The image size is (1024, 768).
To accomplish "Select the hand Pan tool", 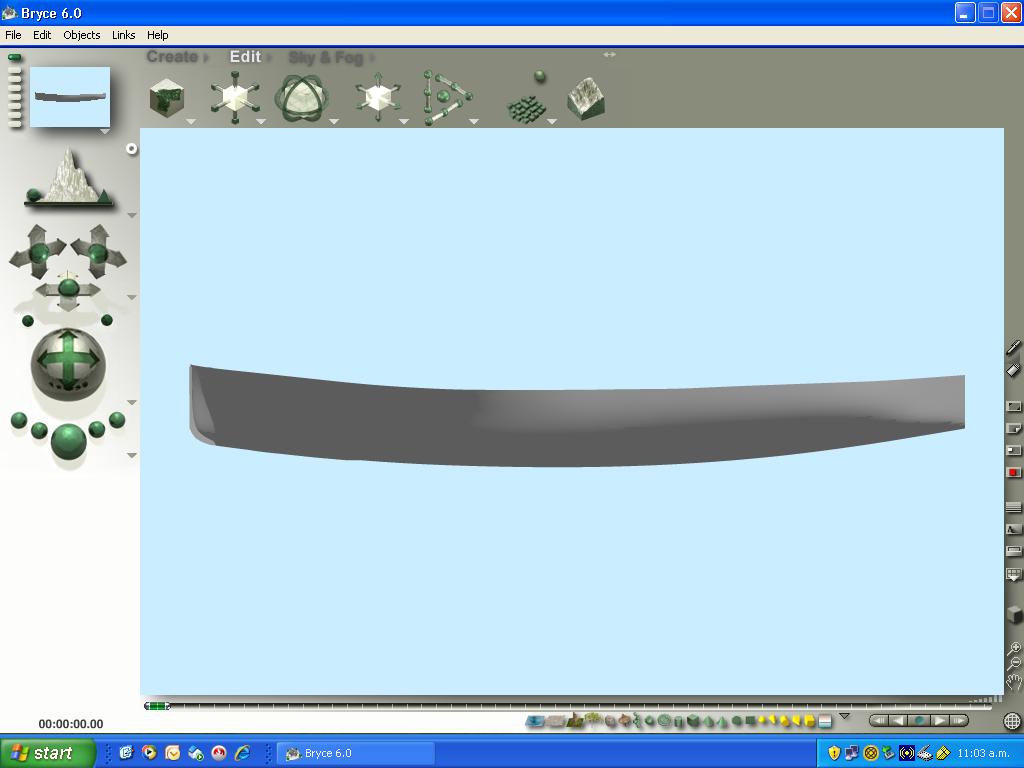I will pyautogui.click(x=1014, y=682).
